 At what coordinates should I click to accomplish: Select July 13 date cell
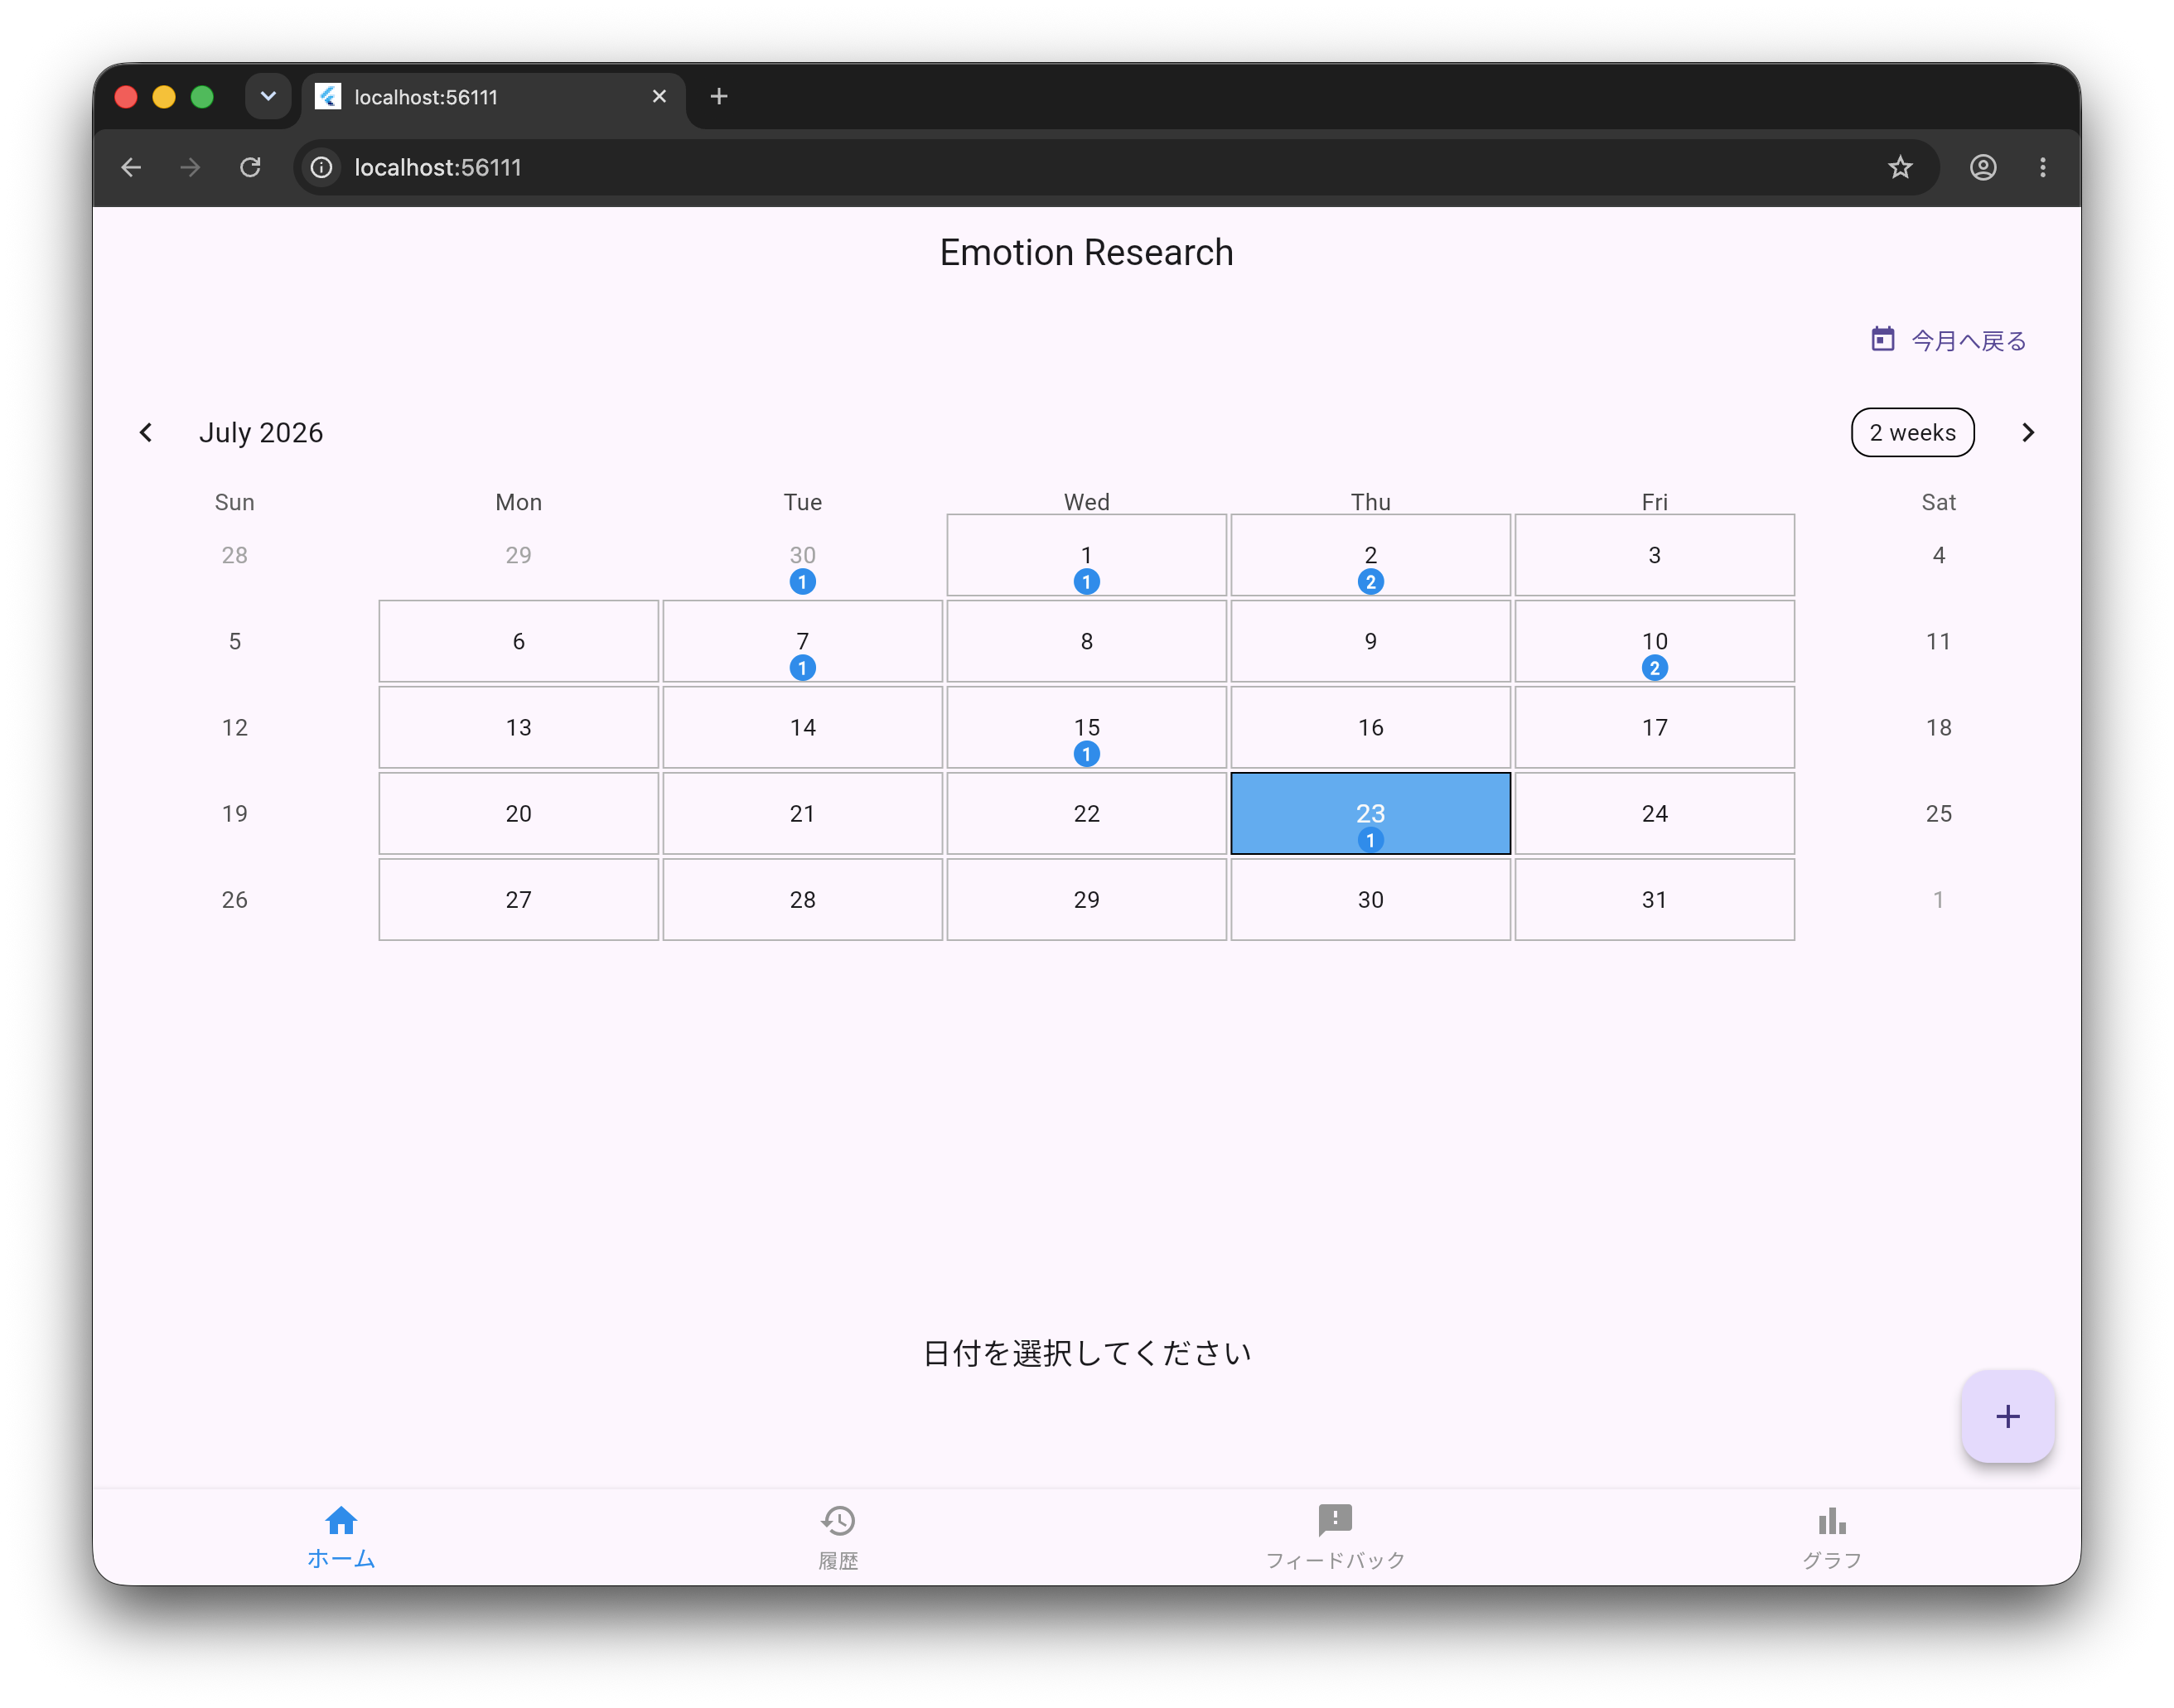[x=518, y=727]
